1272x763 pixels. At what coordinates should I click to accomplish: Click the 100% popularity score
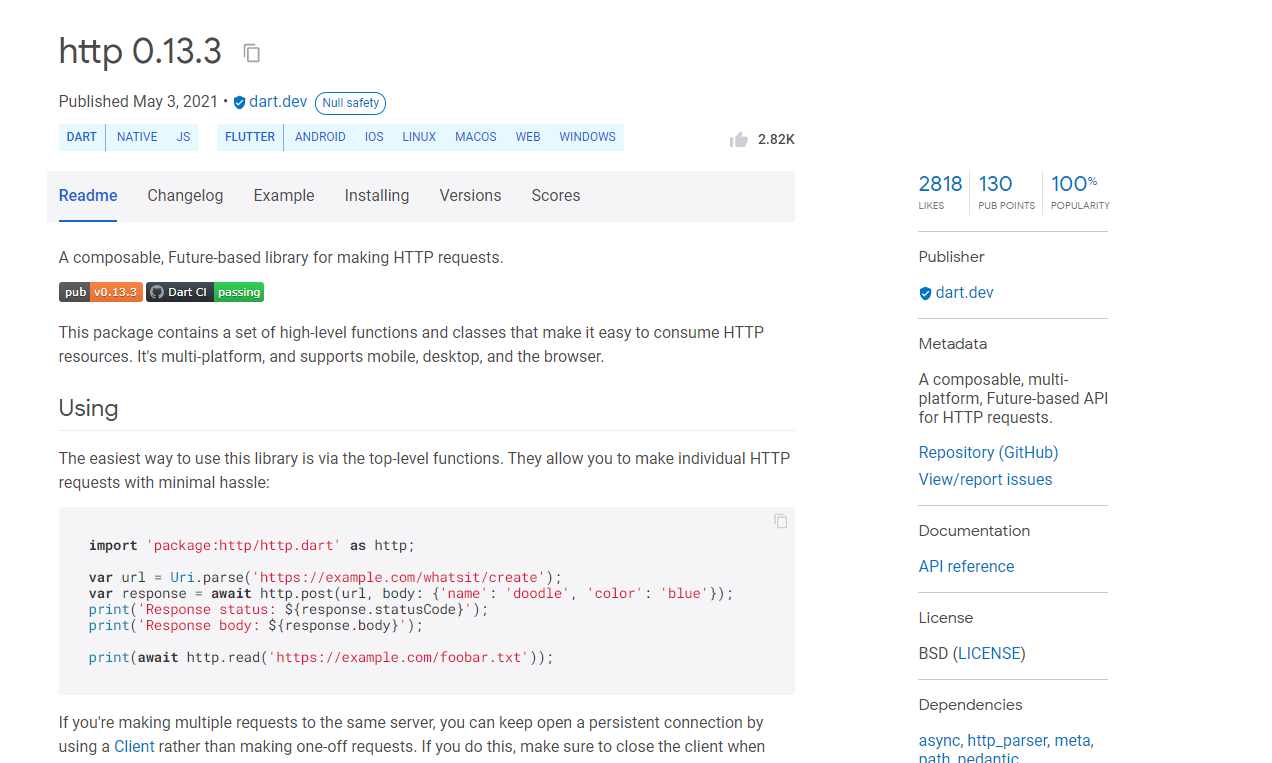1080,192
